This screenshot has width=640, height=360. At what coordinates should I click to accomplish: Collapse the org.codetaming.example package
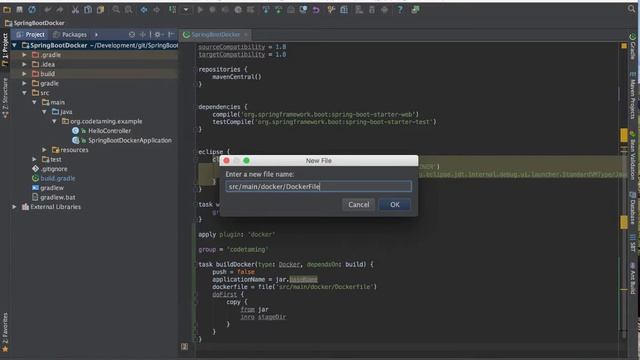tap(54, 121)
